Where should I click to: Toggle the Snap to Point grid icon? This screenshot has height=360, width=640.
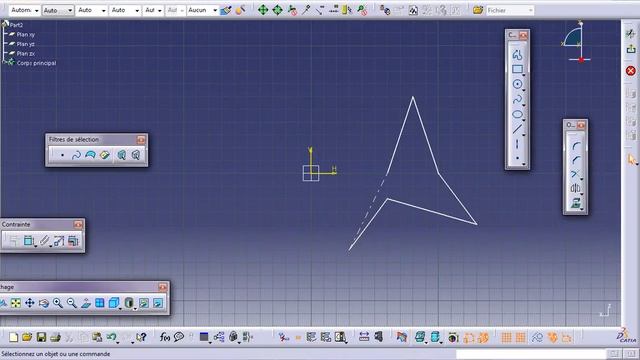coord(520,338)
